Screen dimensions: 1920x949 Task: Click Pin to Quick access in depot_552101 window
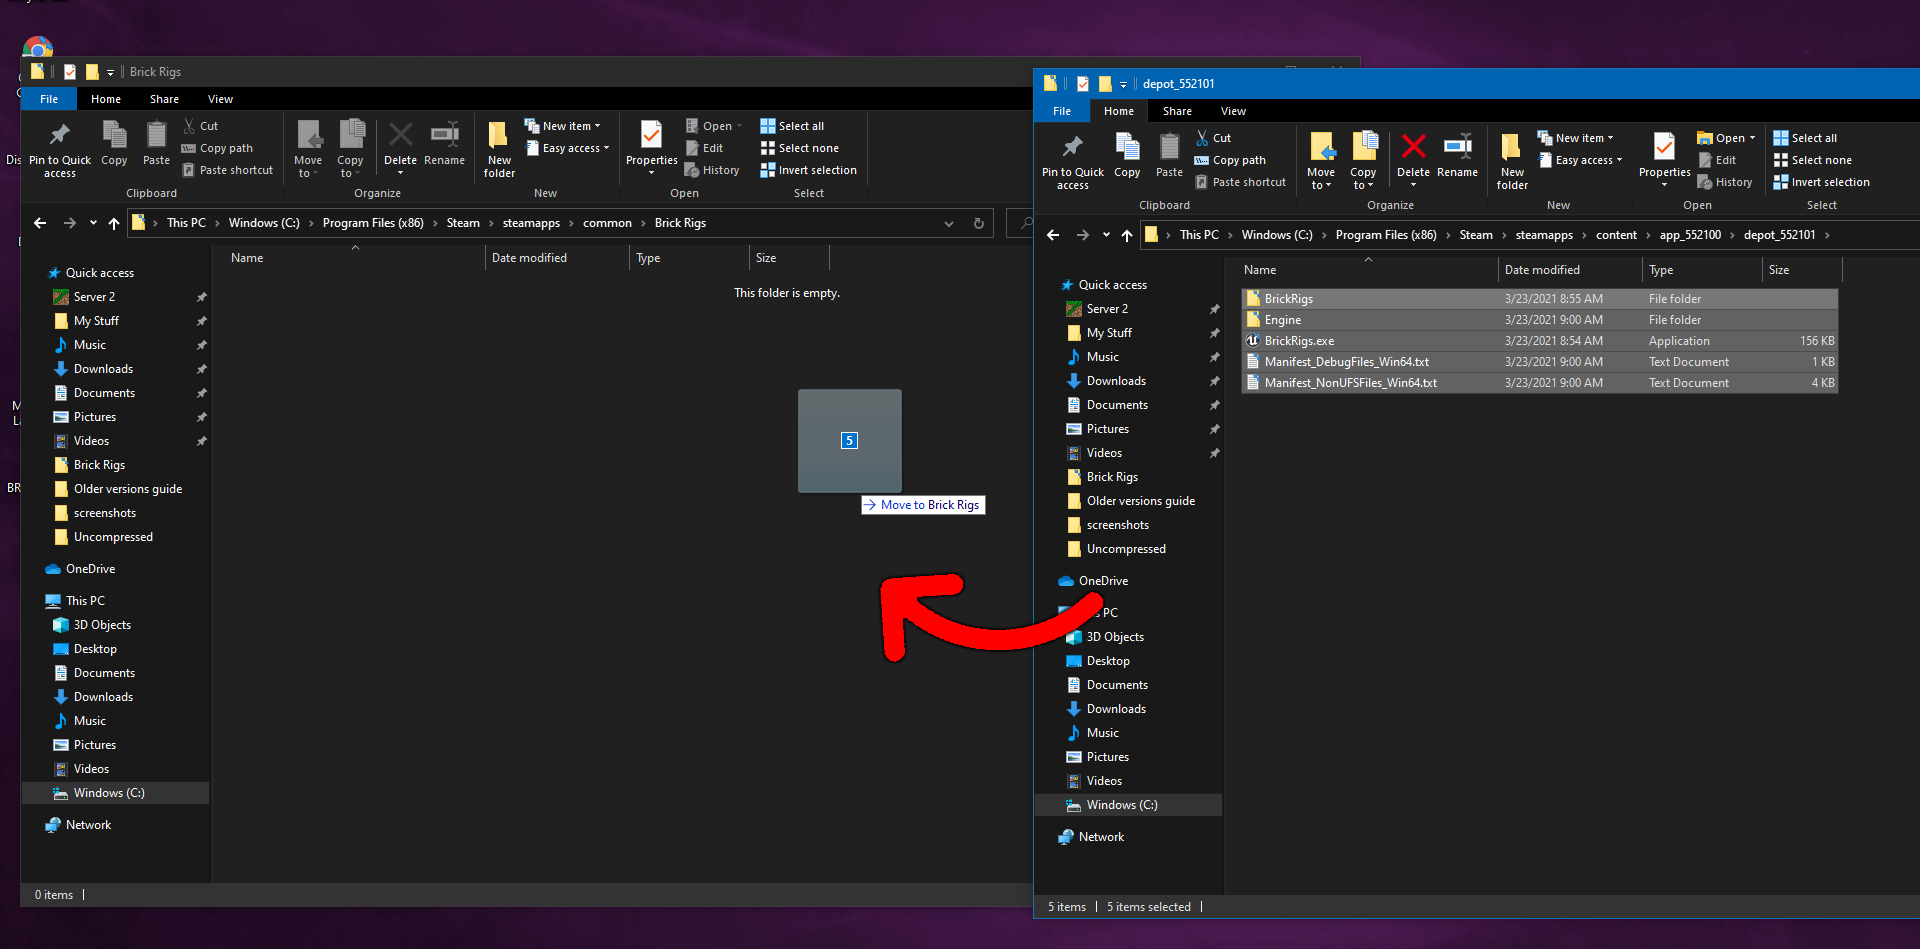1072,161
